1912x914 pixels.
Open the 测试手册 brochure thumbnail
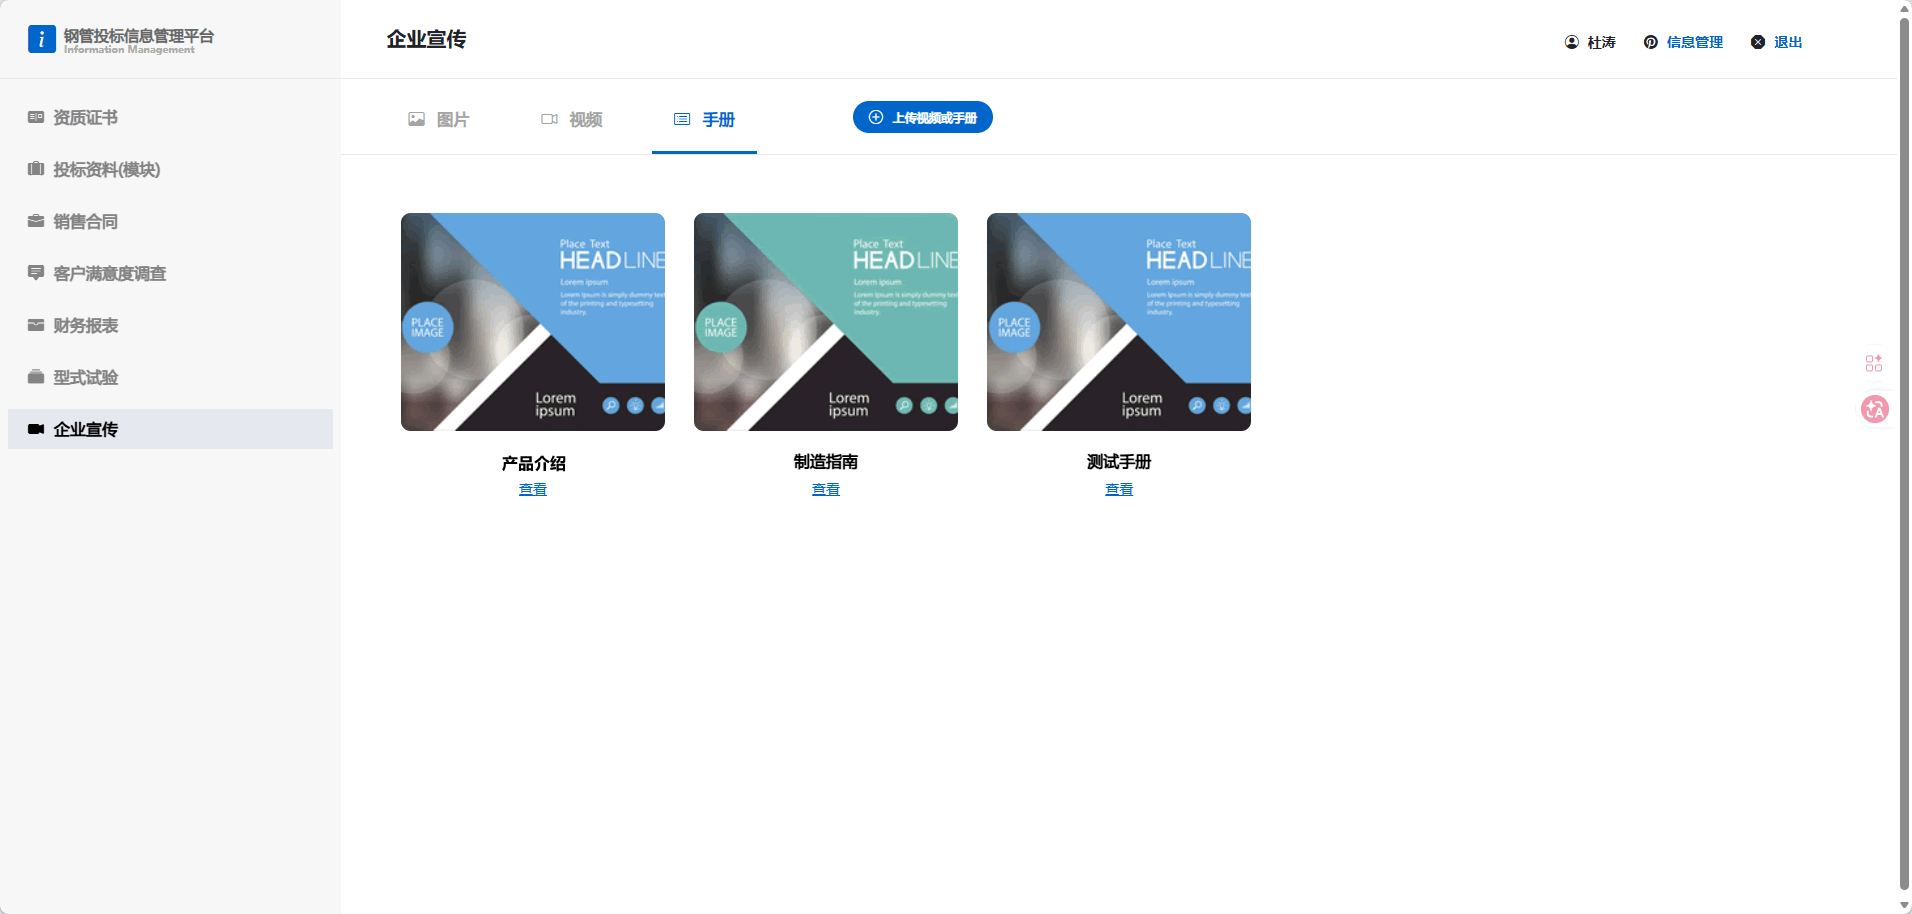click(x=1119, y=322)
